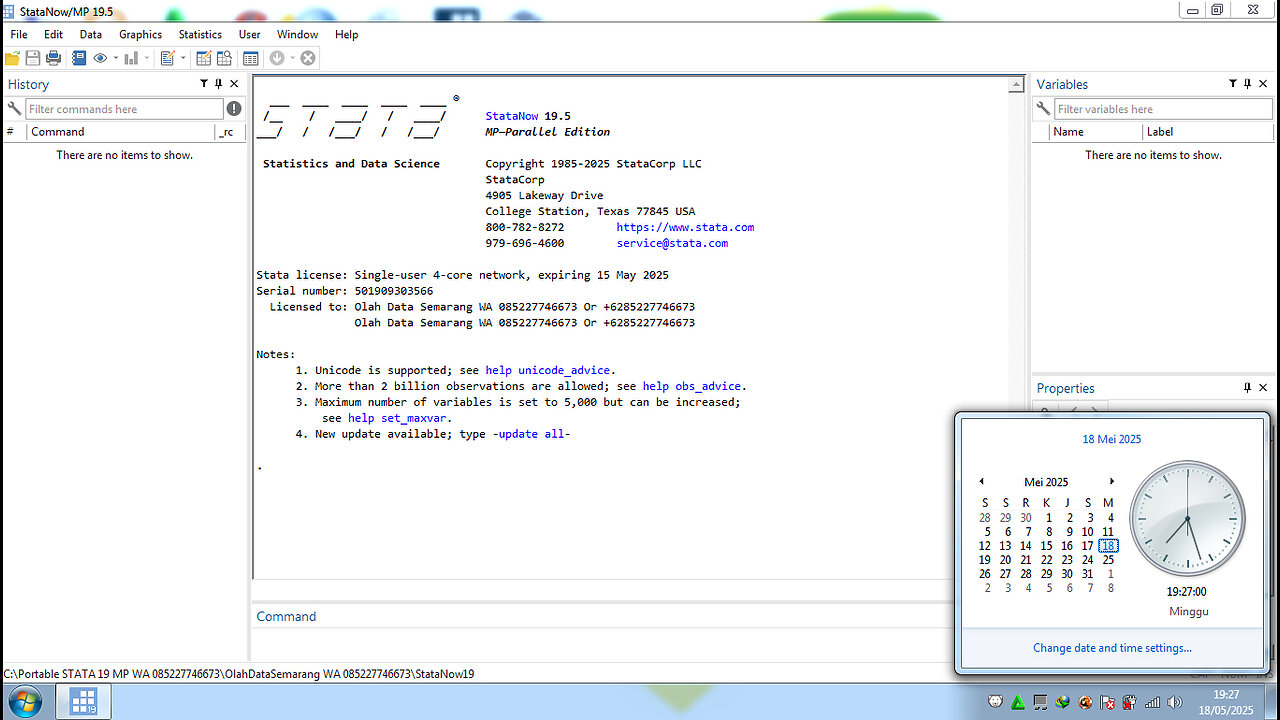Open the Window menu

click(x=298, y=34)
